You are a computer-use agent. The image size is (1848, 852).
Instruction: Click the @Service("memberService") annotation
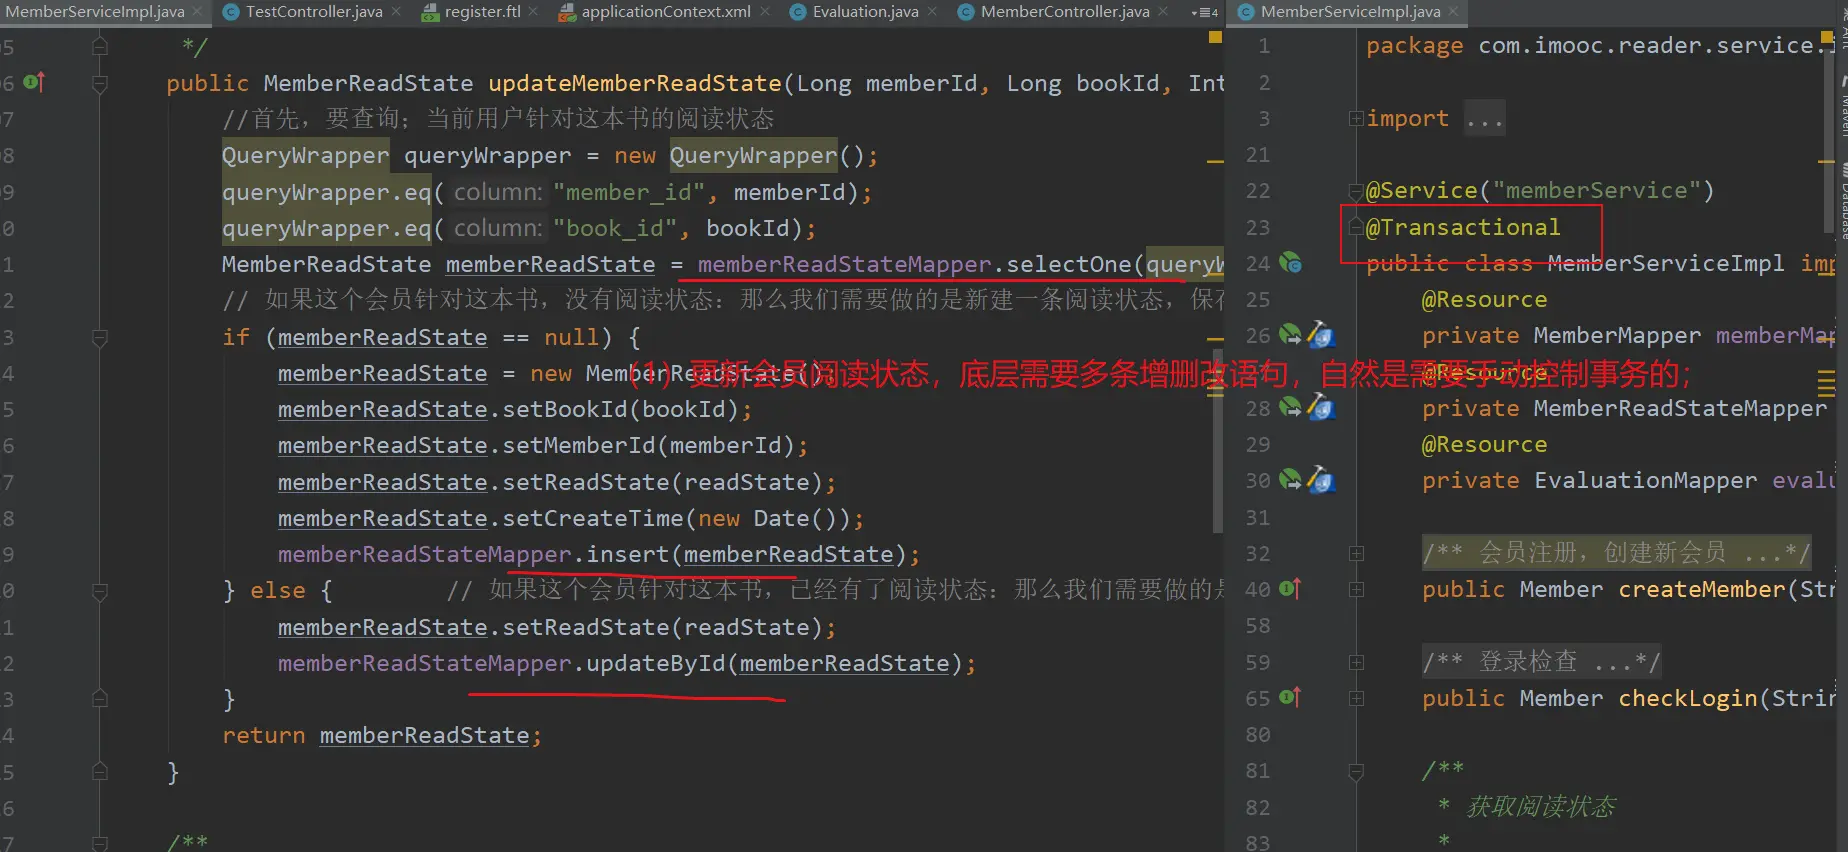pos(1539,190)
